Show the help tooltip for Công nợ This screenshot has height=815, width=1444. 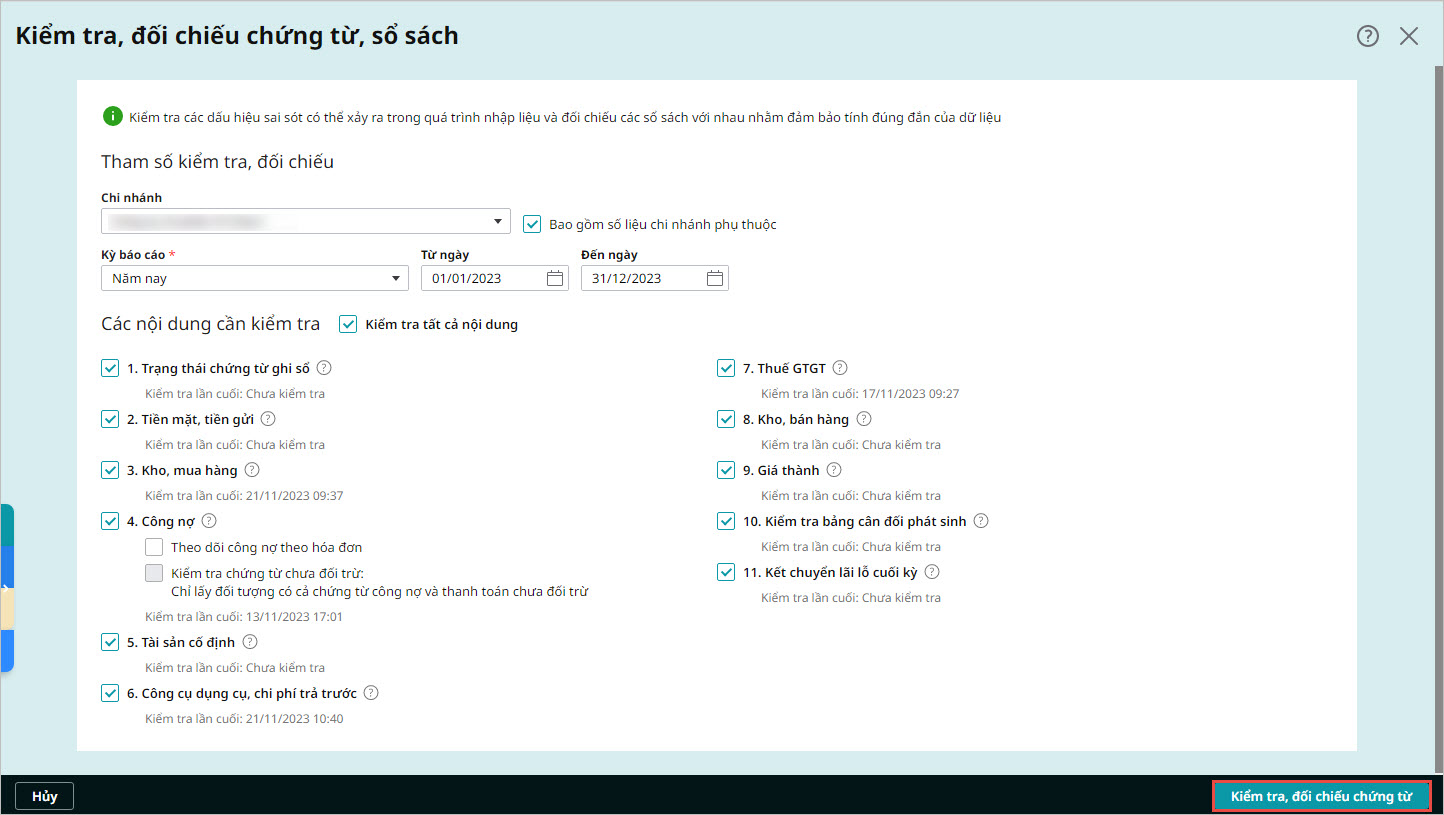[x=209, y=521]
